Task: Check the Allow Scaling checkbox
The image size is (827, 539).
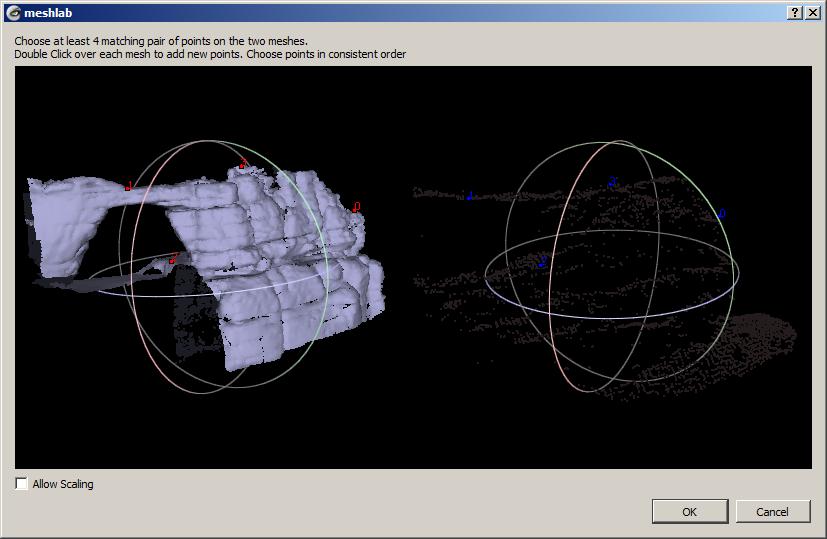Action: (x=22, y=484)
